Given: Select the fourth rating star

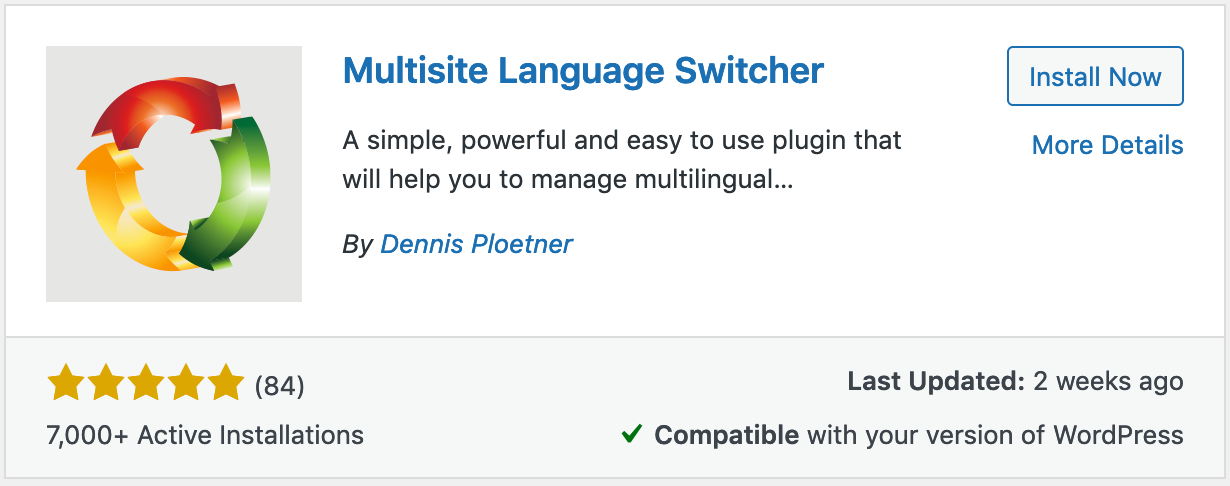Looking at the screenshot, I should (186, 383).
